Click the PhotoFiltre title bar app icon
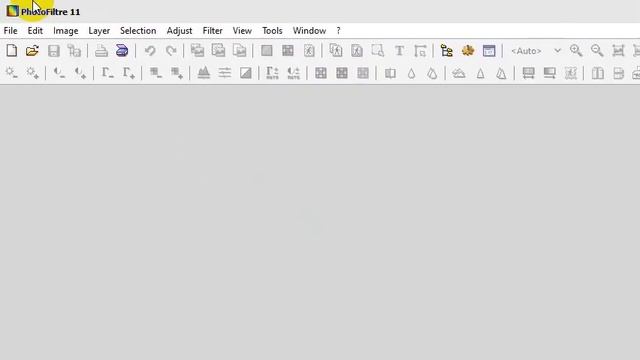Image resolution: width=640 pixels, height=360 pixels. click(x=13, y=11)
